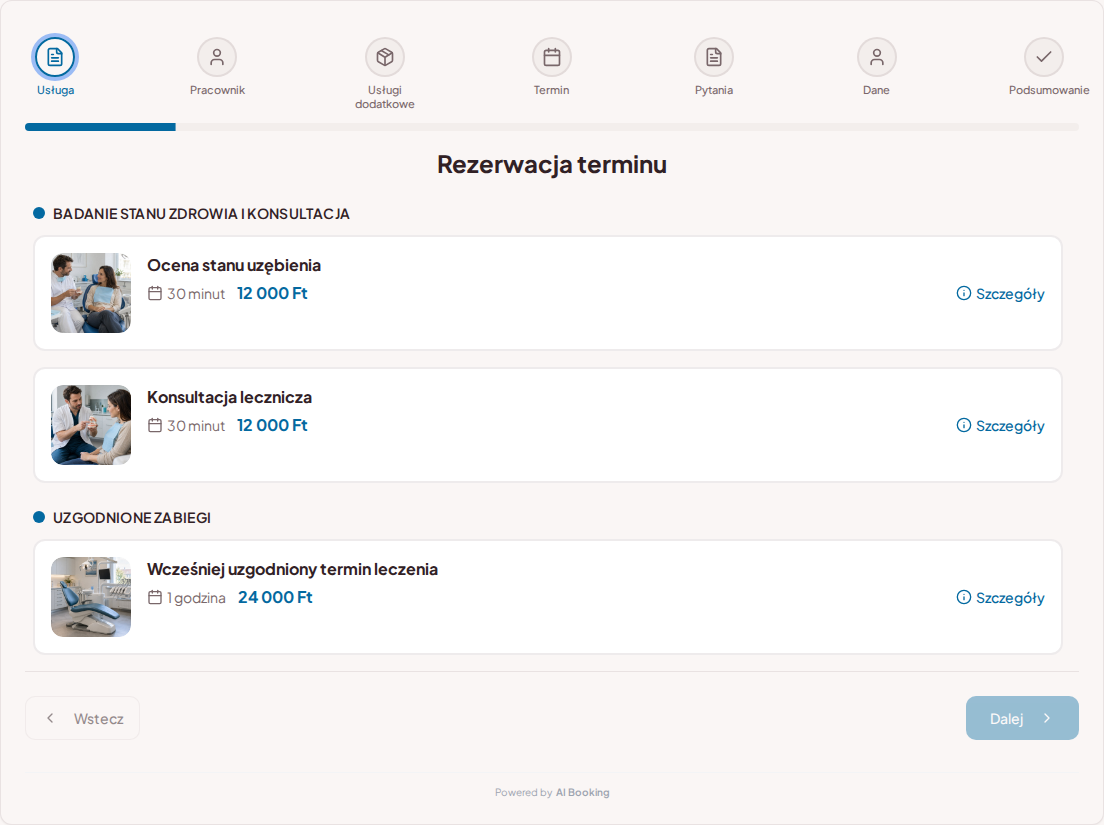
Task: Click calendar icon beside Konsultacja's 30 minut
Action: [x=155, y=425]
